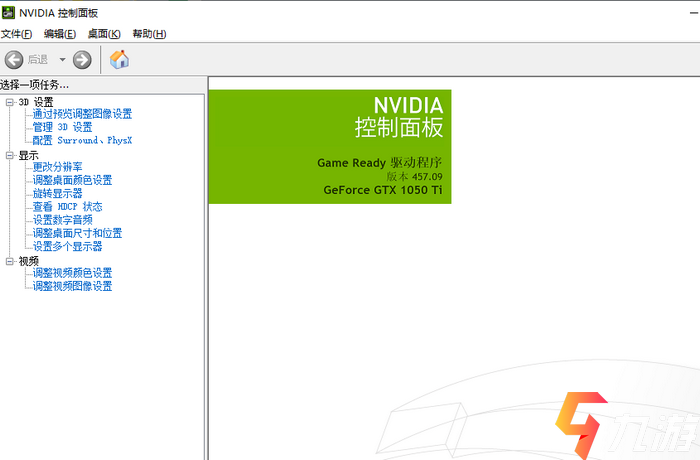The image size is (700, 460).
Task: Click the 视频 category label
Action: pos(28,261)
